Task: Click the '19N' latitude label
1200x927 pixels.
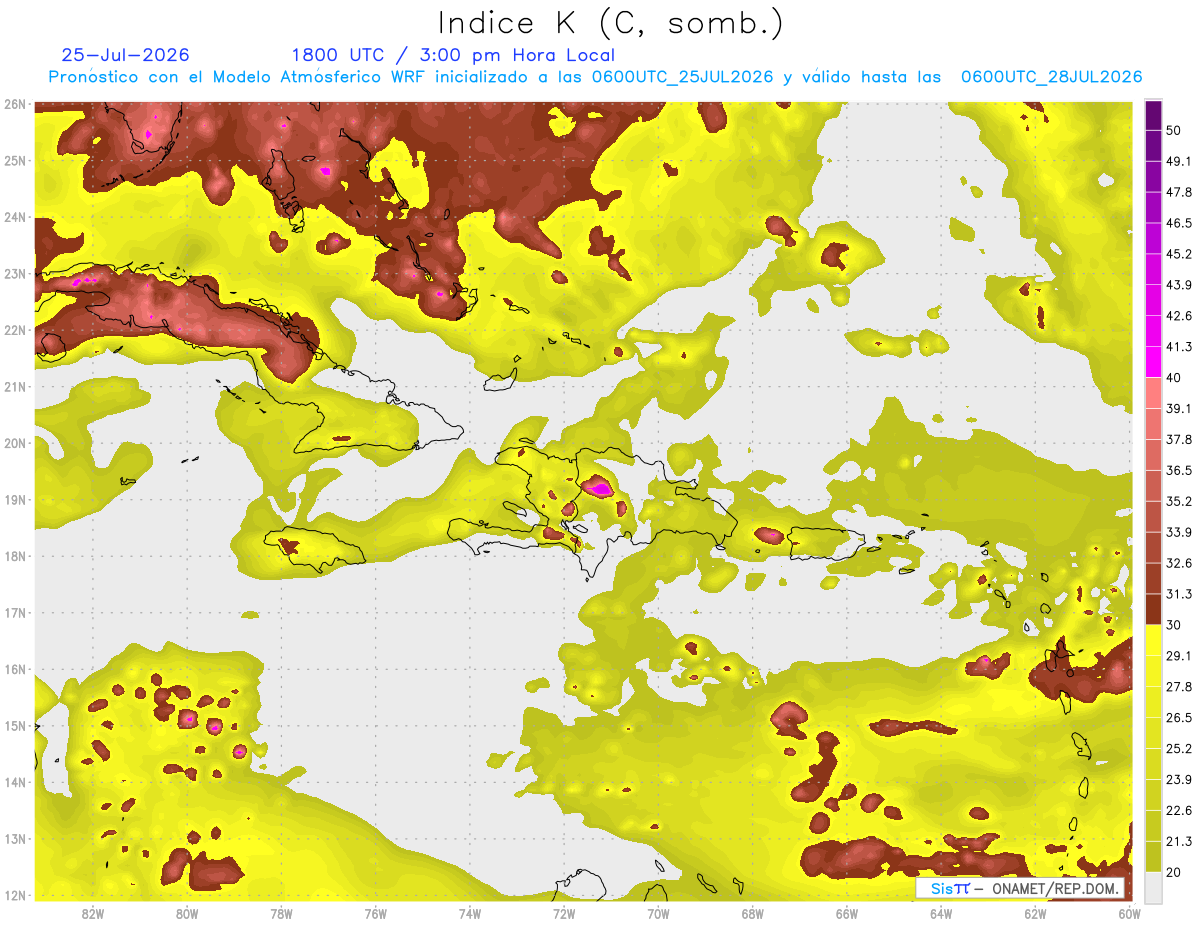Action: pos(15,500)
